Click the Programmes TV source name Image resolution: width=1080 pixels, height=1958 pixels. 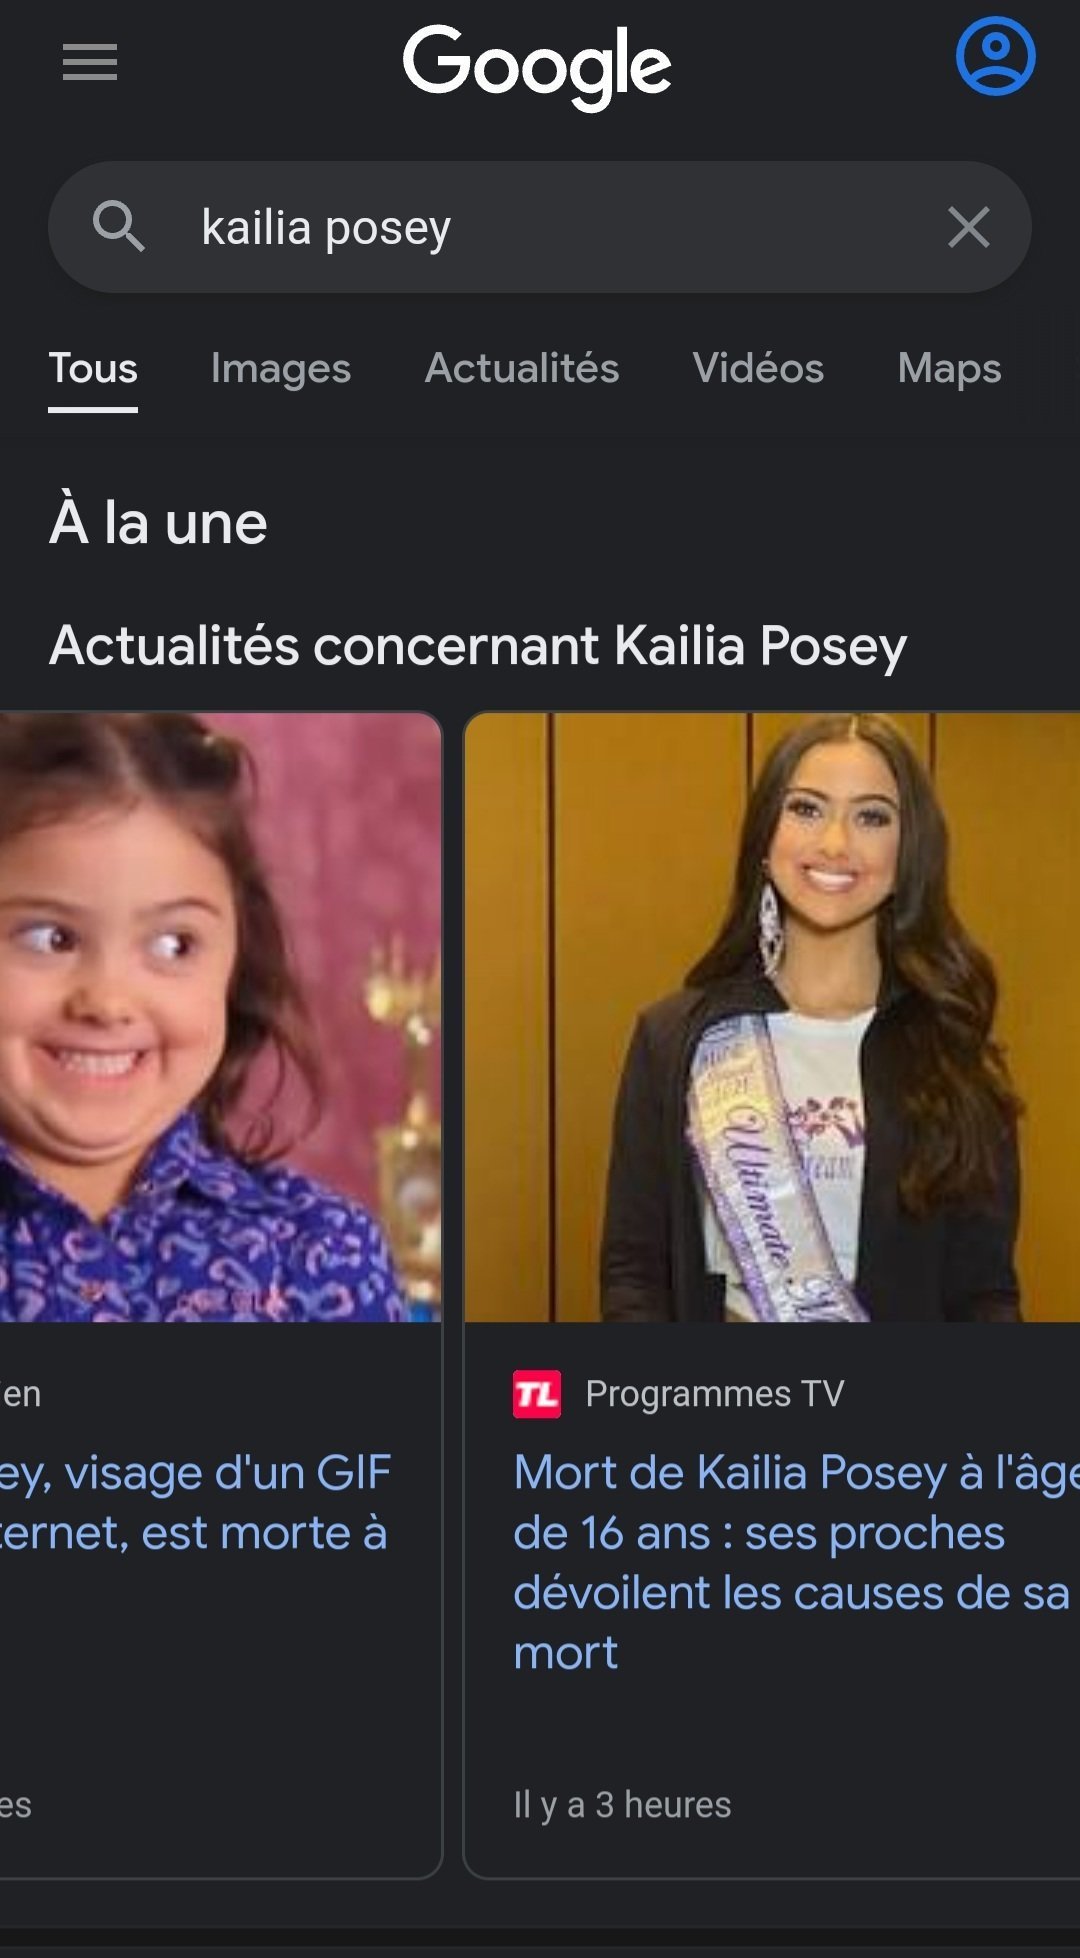tap(715, 1394)
